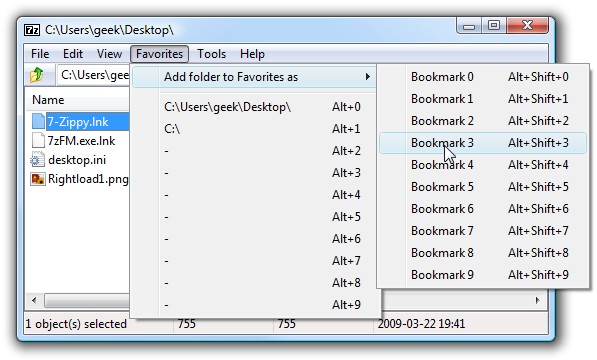597x360 pixels.
Task: Select the 7-Zippy.lnk file name
Action: 78,122
